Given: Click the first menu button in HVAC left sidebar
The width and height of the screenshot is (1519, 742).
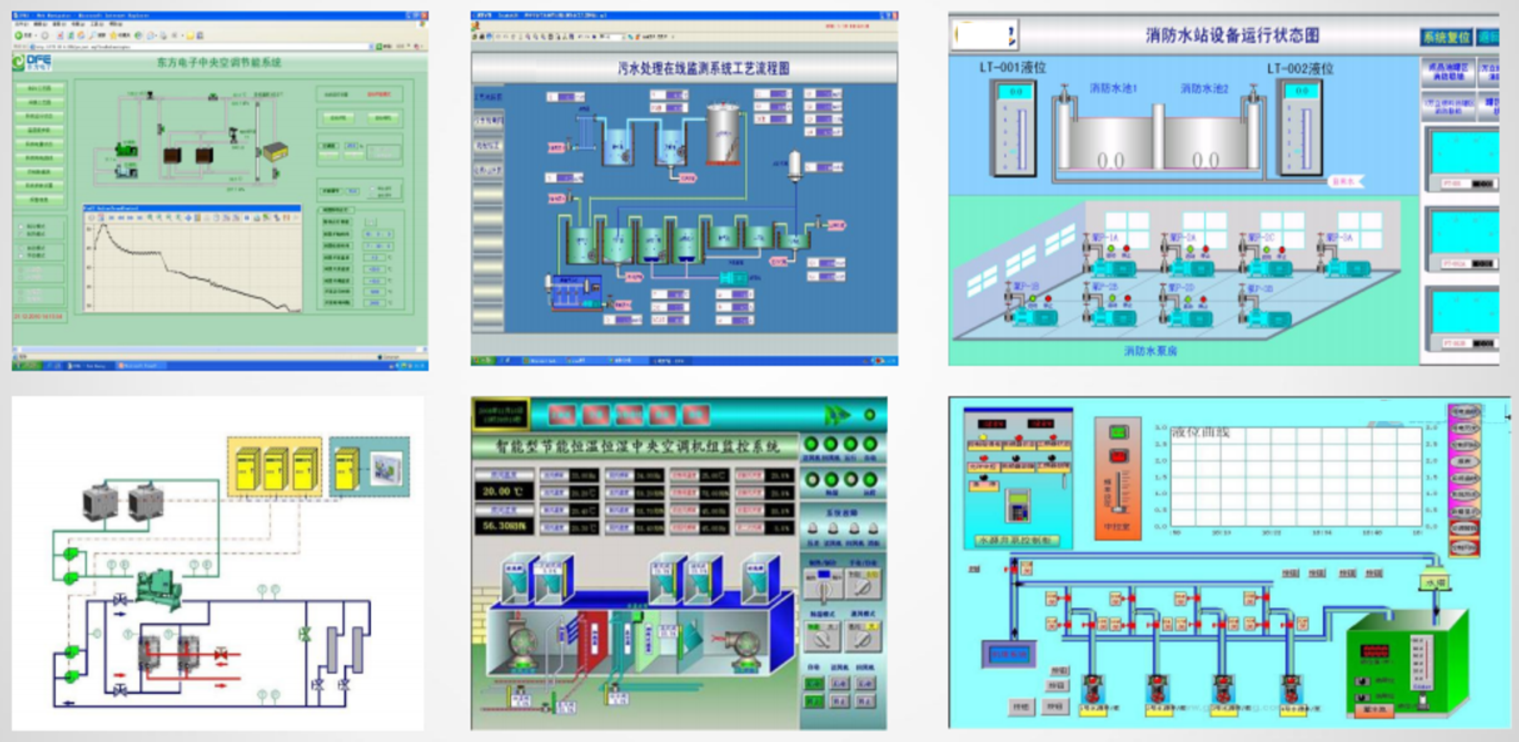Looking at the screenshot, I should click(x=41, y=88).
